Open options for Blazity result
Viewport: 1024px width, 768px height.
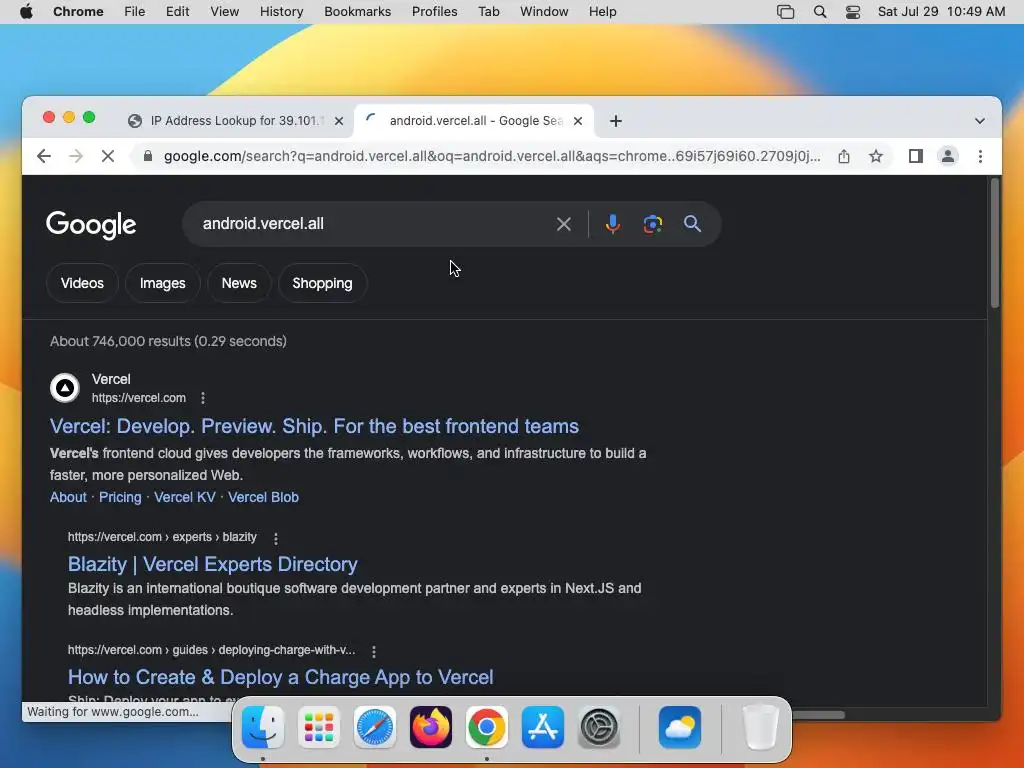(276, 538)
